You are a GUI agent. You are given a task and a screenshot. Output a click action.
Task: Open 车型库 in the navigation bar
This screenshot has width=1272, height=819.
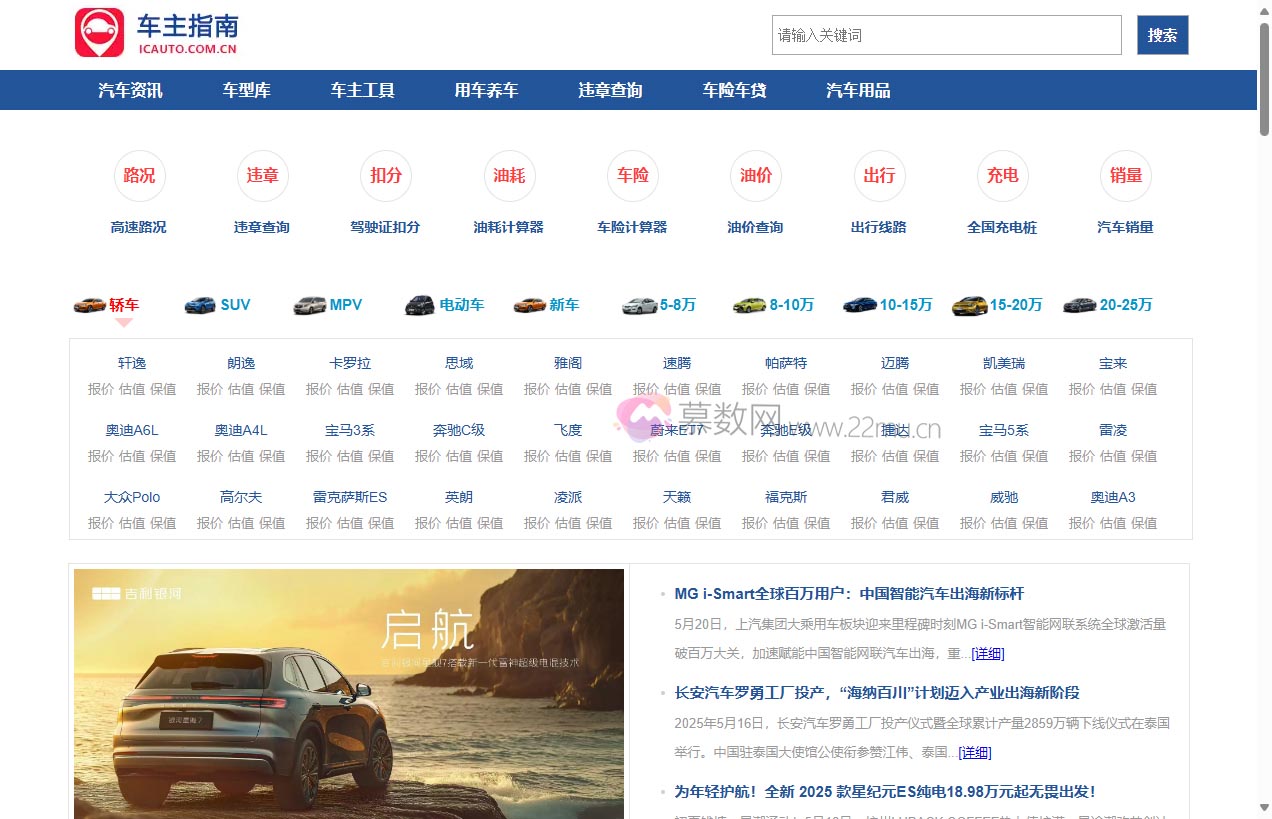(246, 91)
